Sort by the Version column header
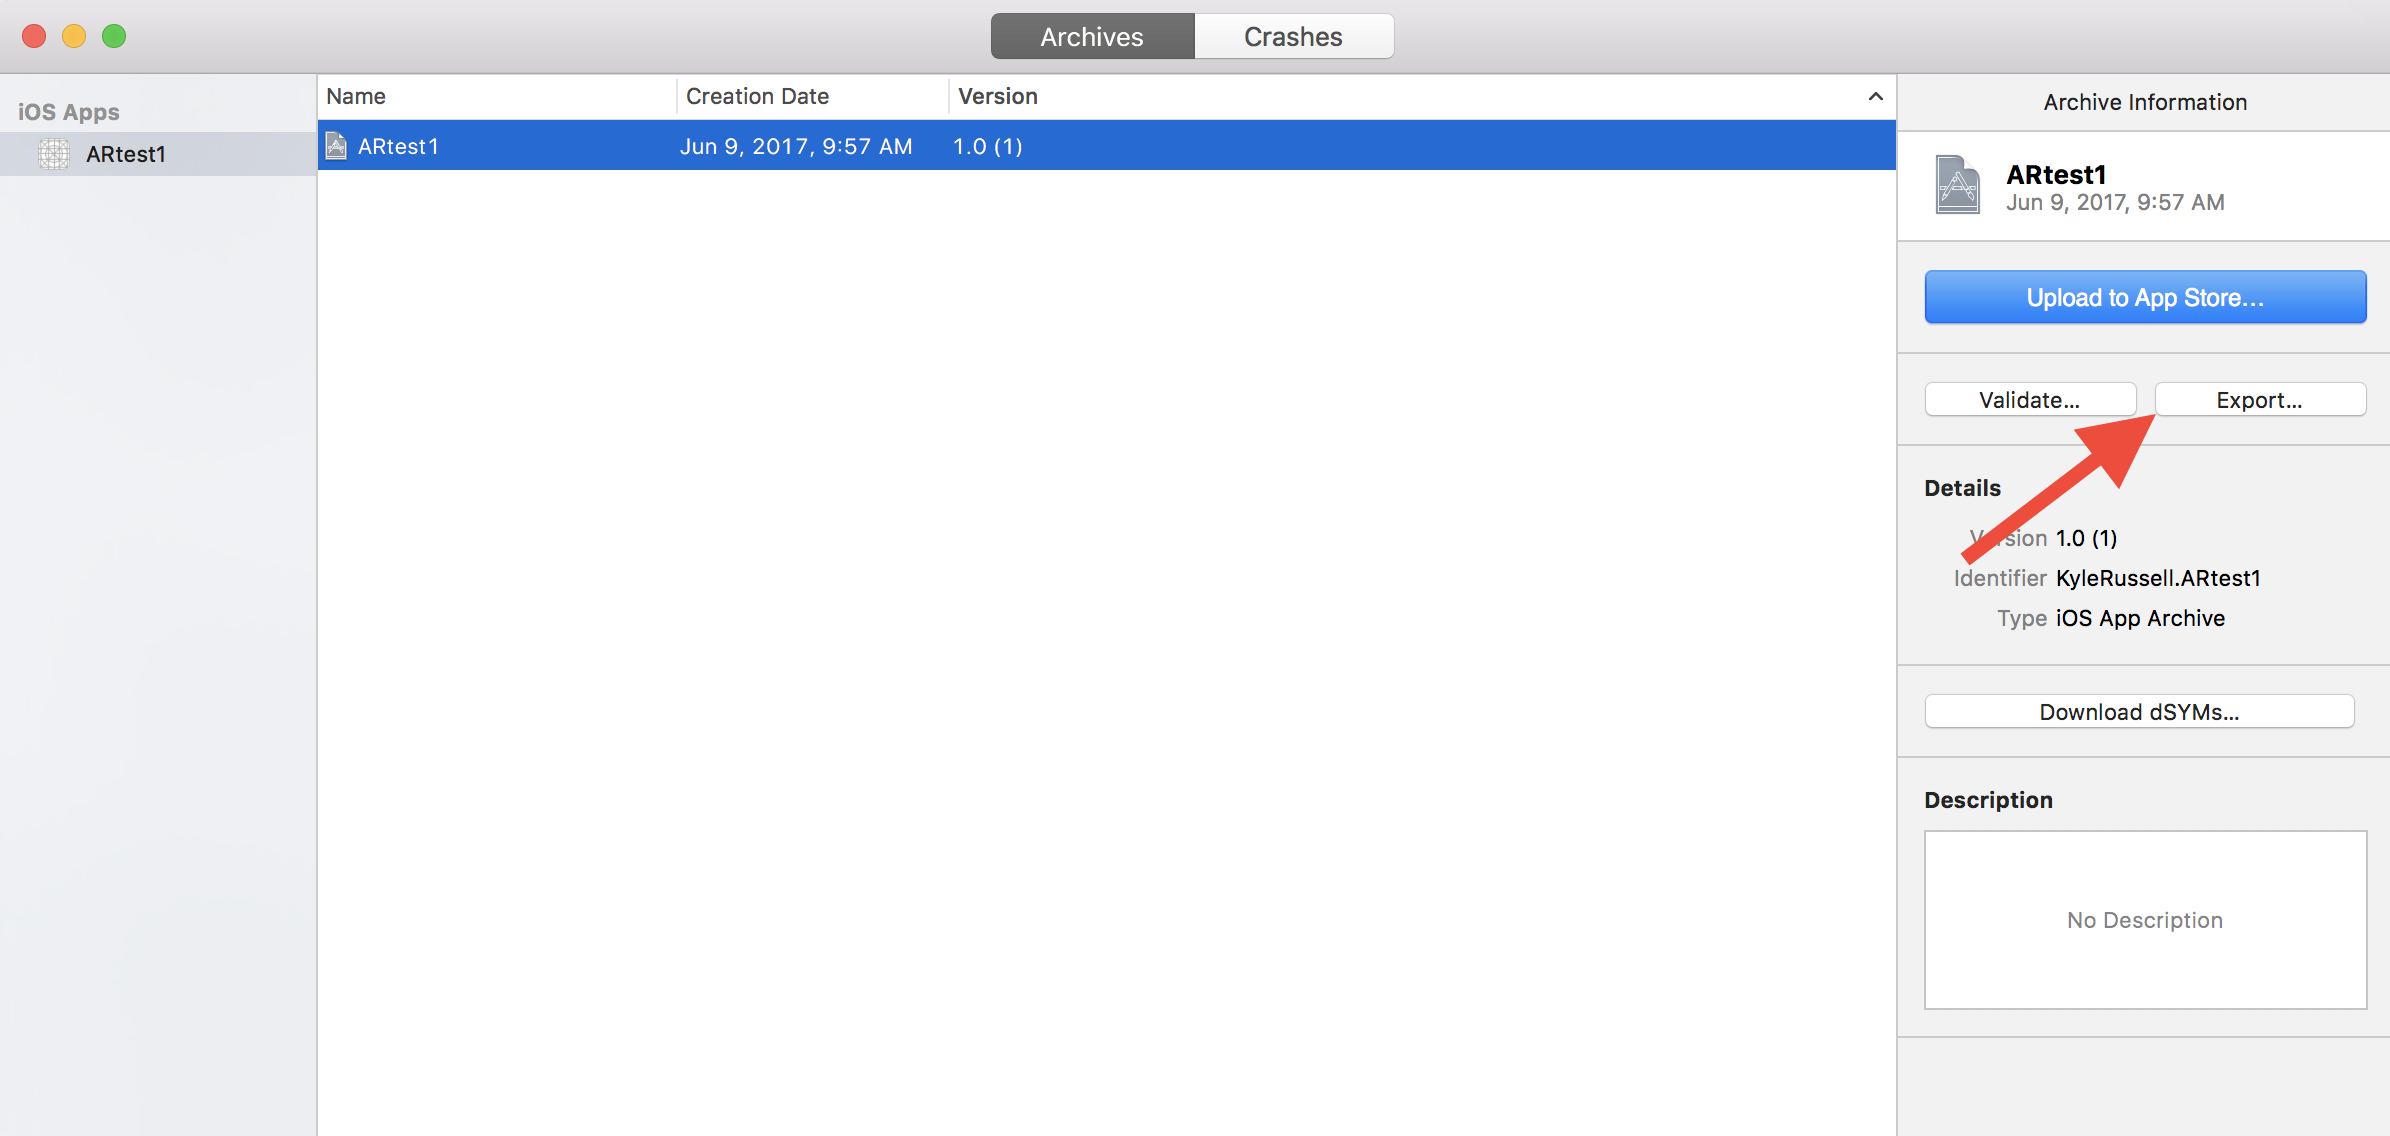 (998, 97)
